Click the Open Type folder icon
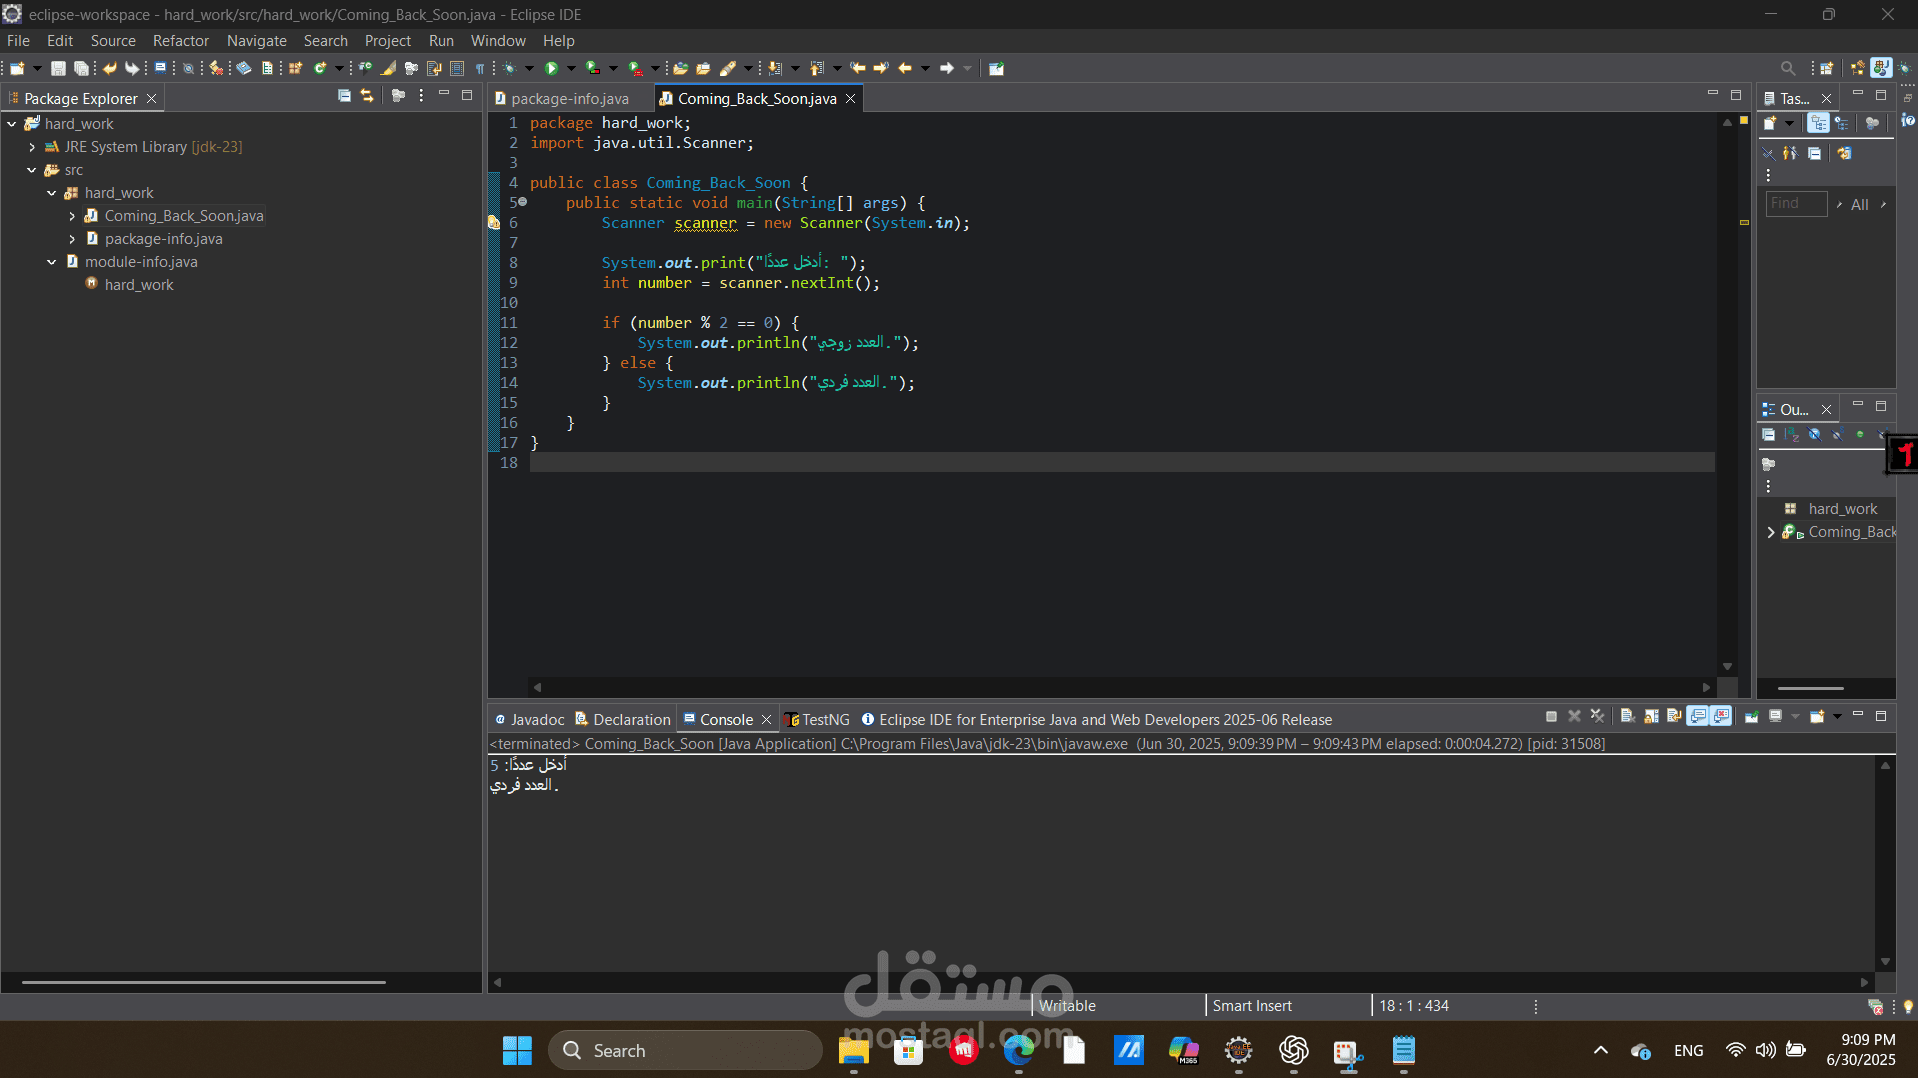 click(680, 68)
